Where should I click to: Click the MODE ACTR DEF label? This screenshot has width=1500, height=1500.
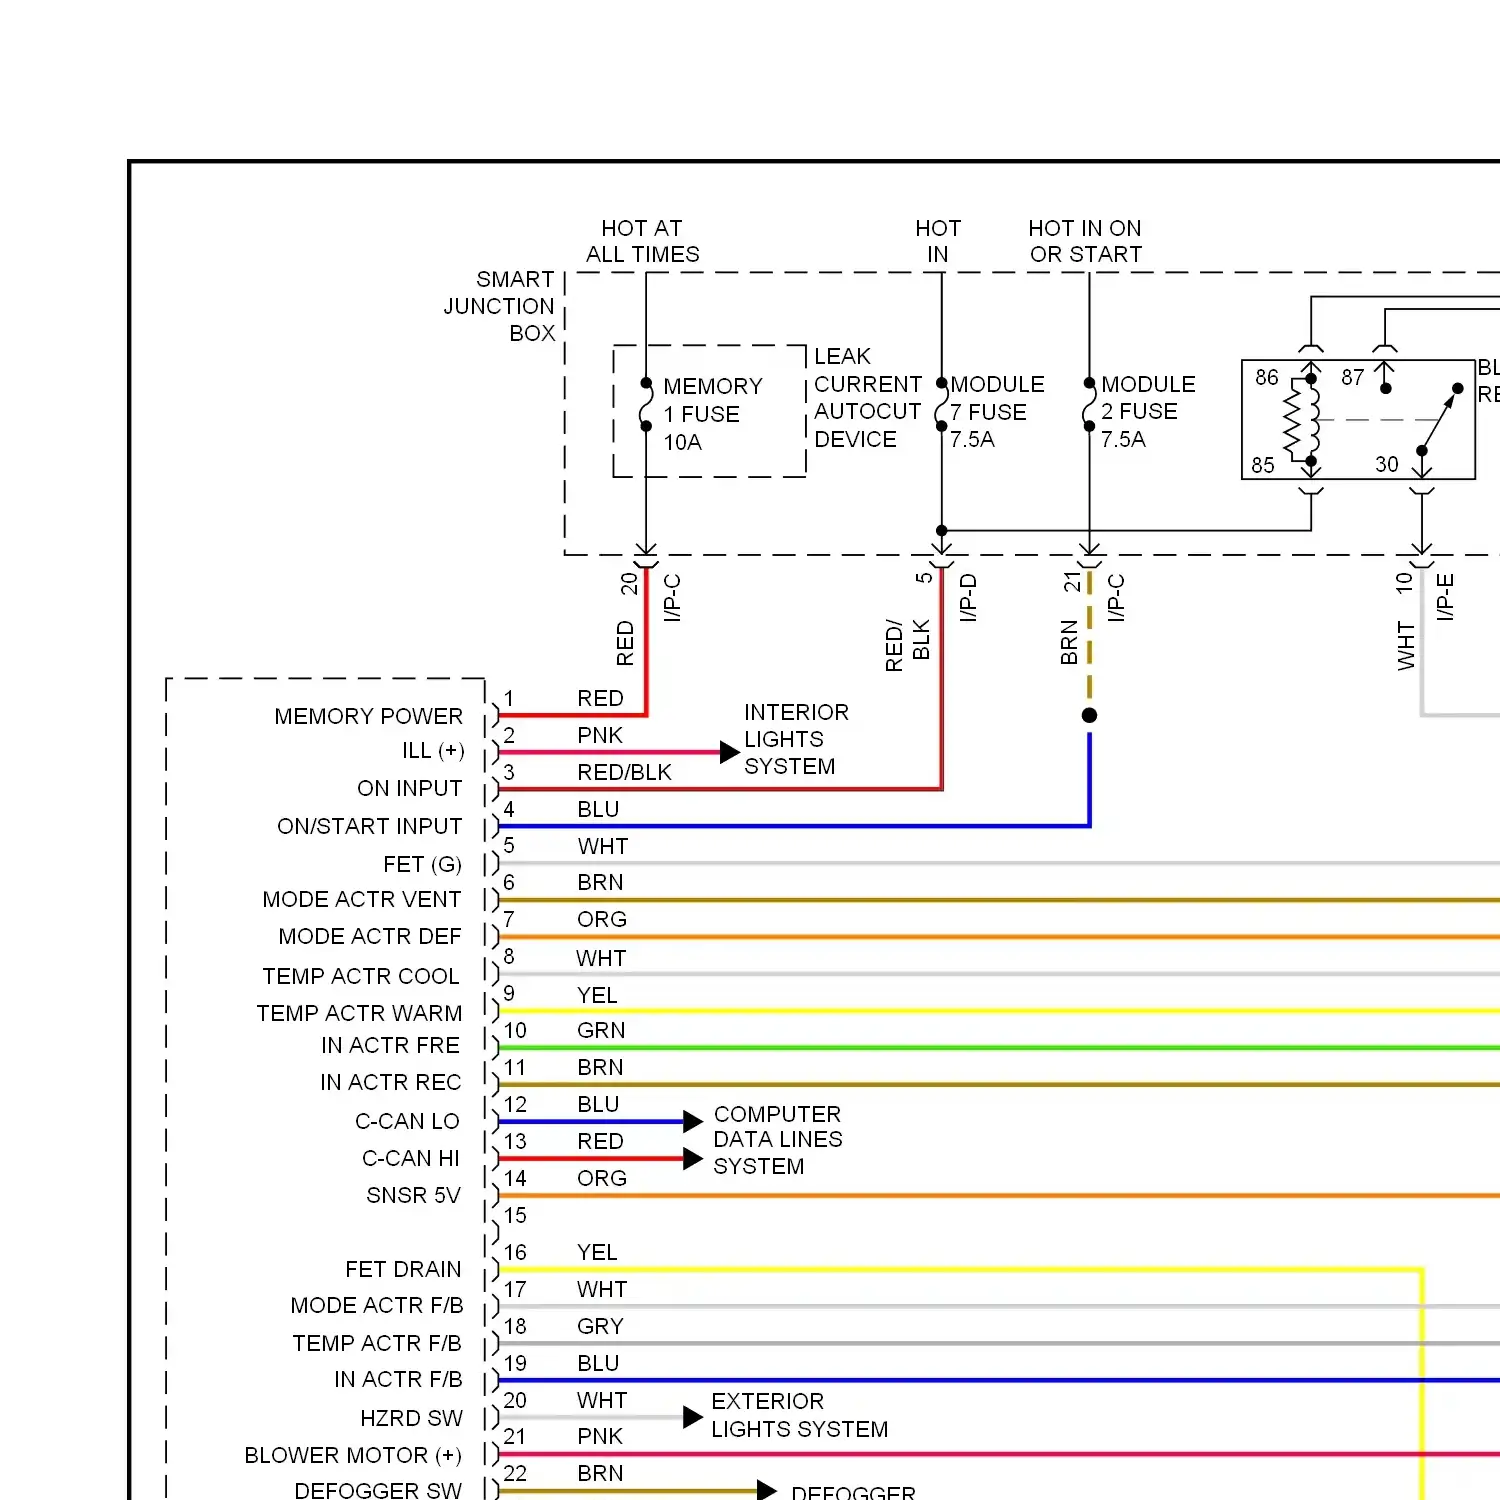[x=369, y=936]
